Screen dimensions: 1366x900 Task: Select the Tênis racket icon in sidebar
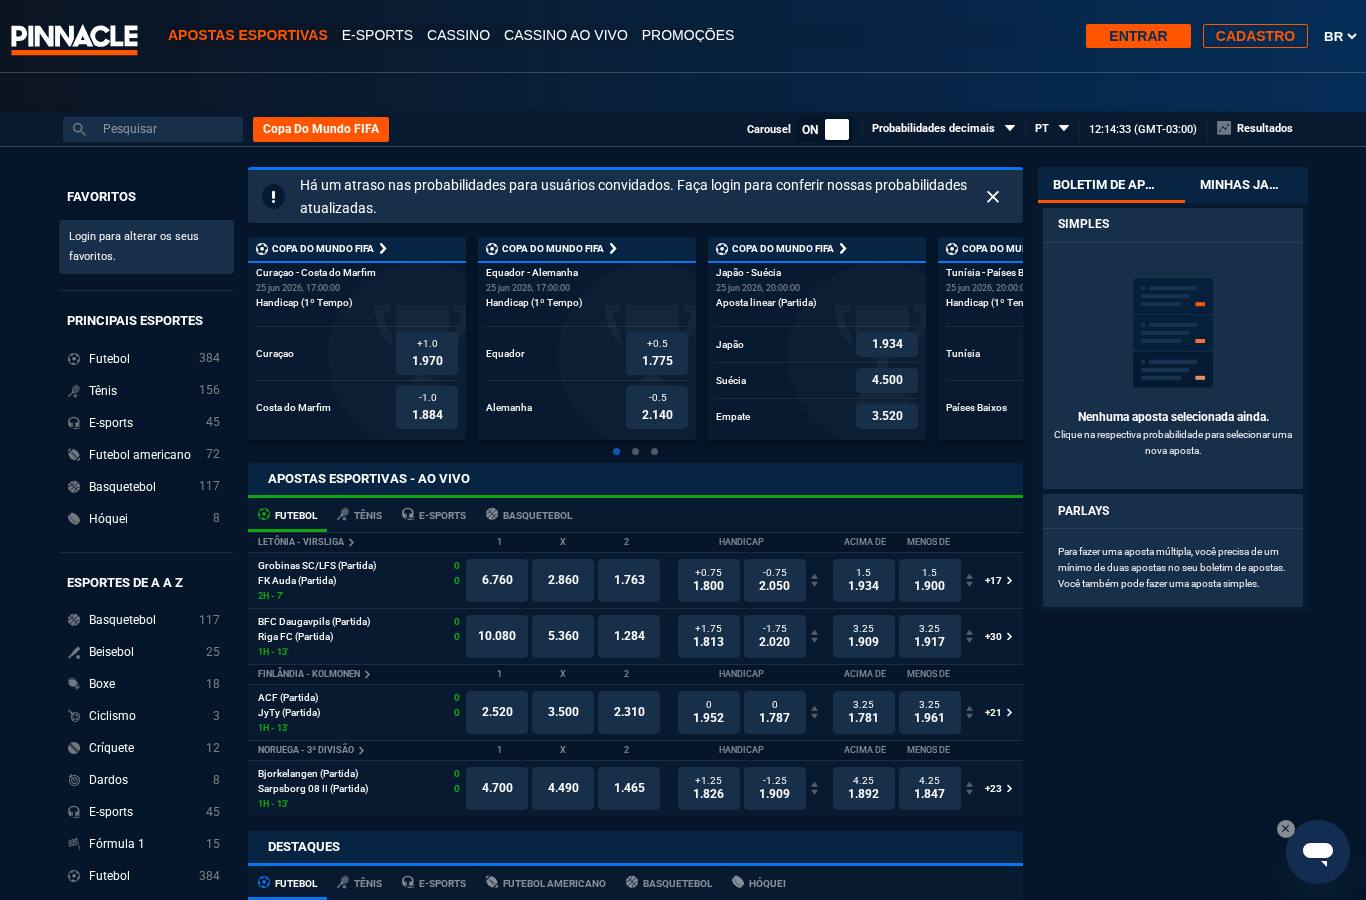pos(74,391)
